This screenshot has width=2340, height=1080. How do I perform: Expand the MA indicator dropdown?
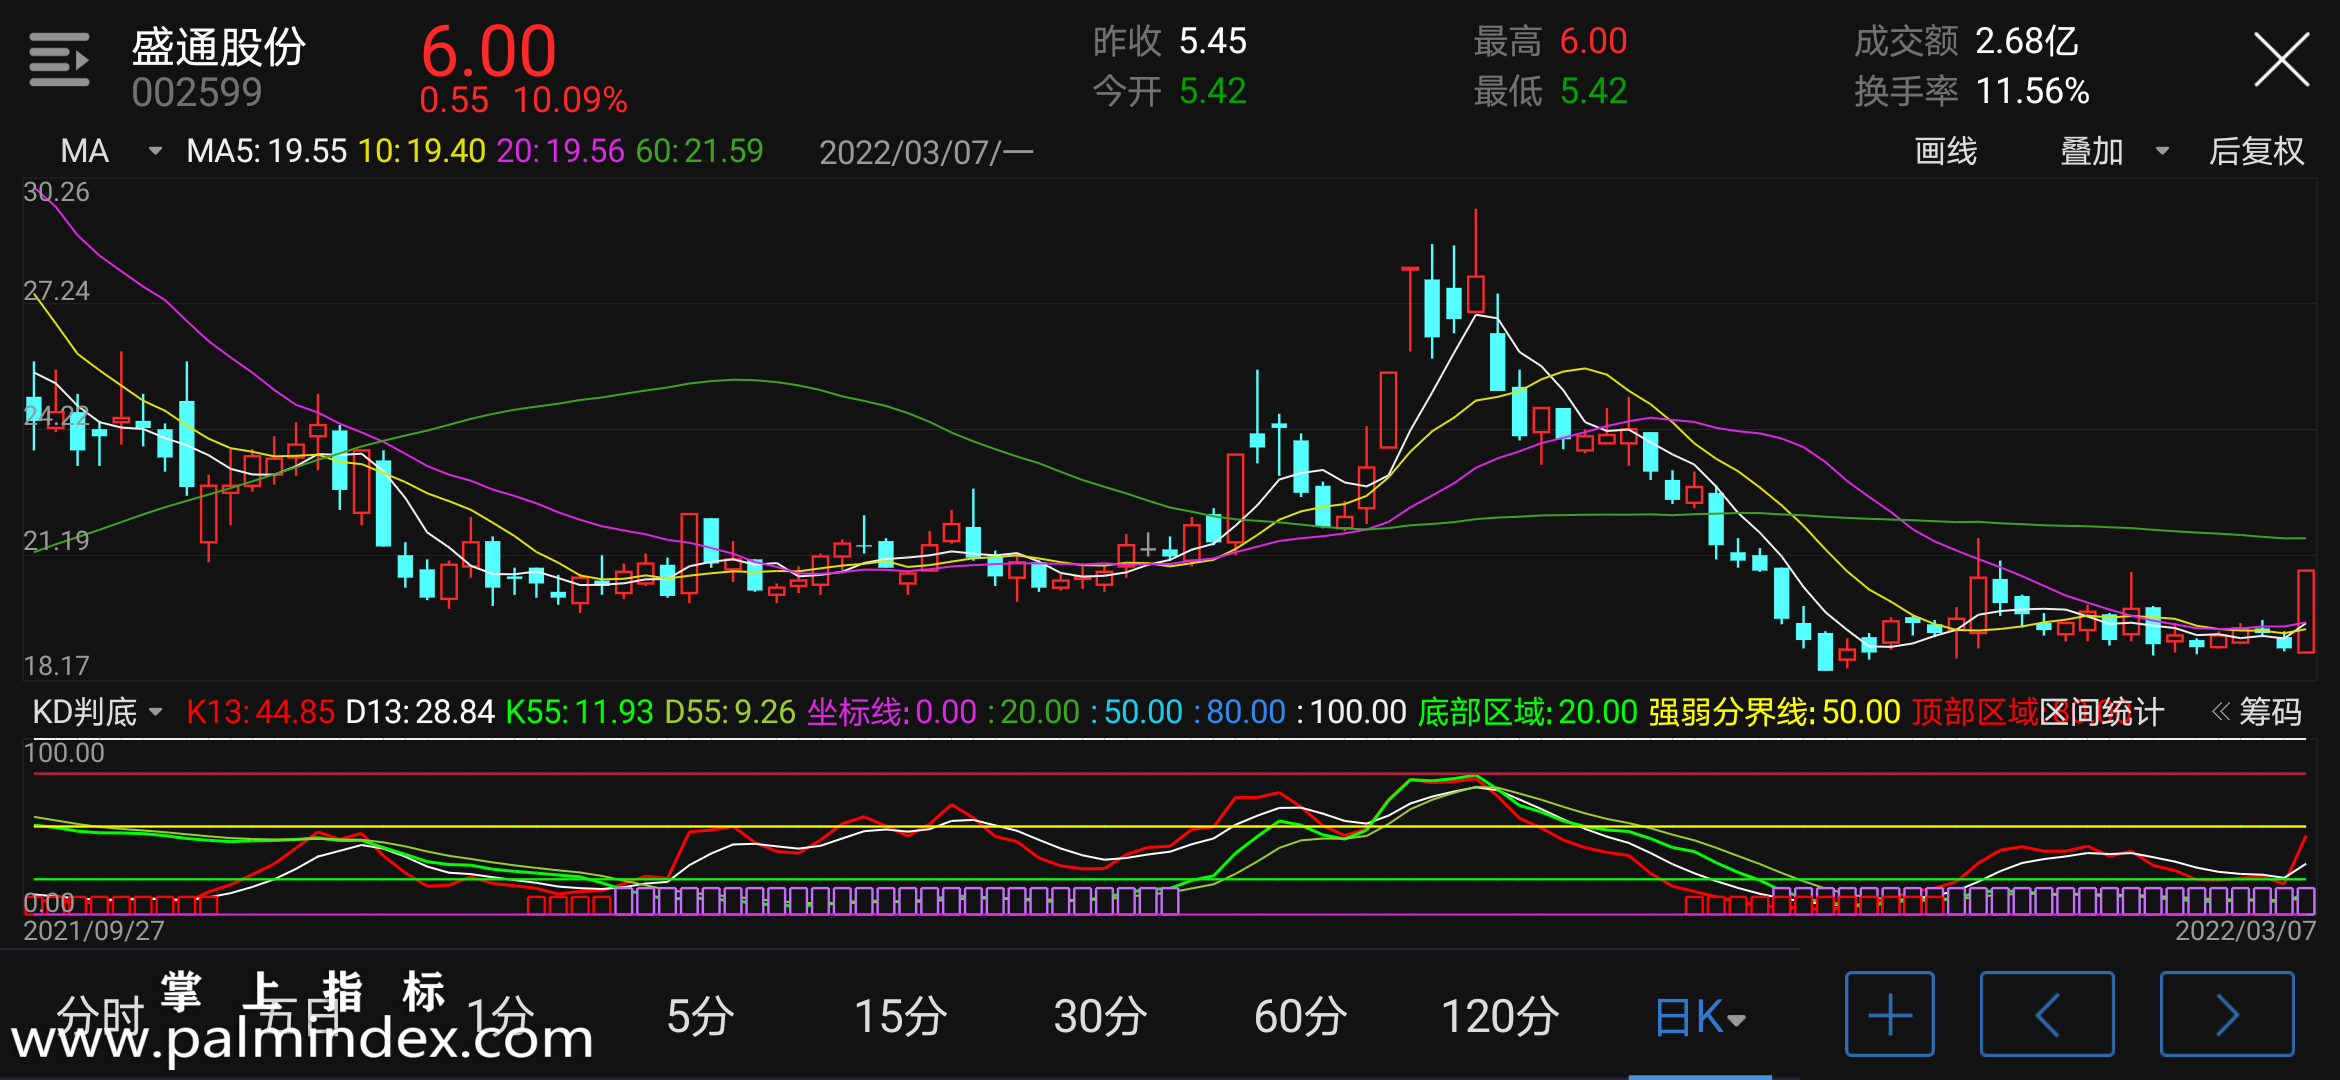click(110, 151)
